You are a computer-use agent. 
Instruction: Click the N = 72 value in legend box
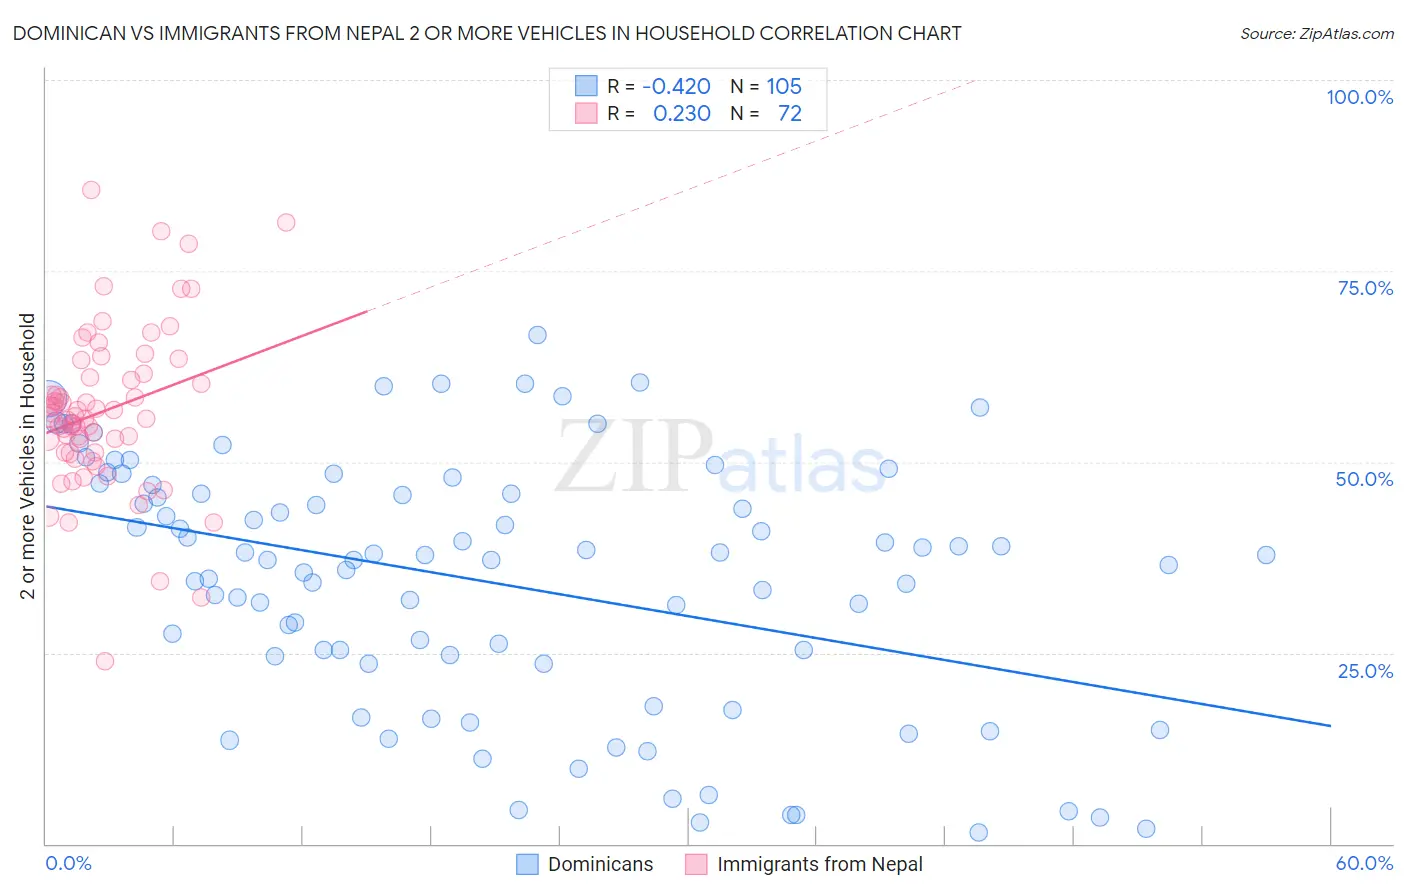click(x=766, y=113)
